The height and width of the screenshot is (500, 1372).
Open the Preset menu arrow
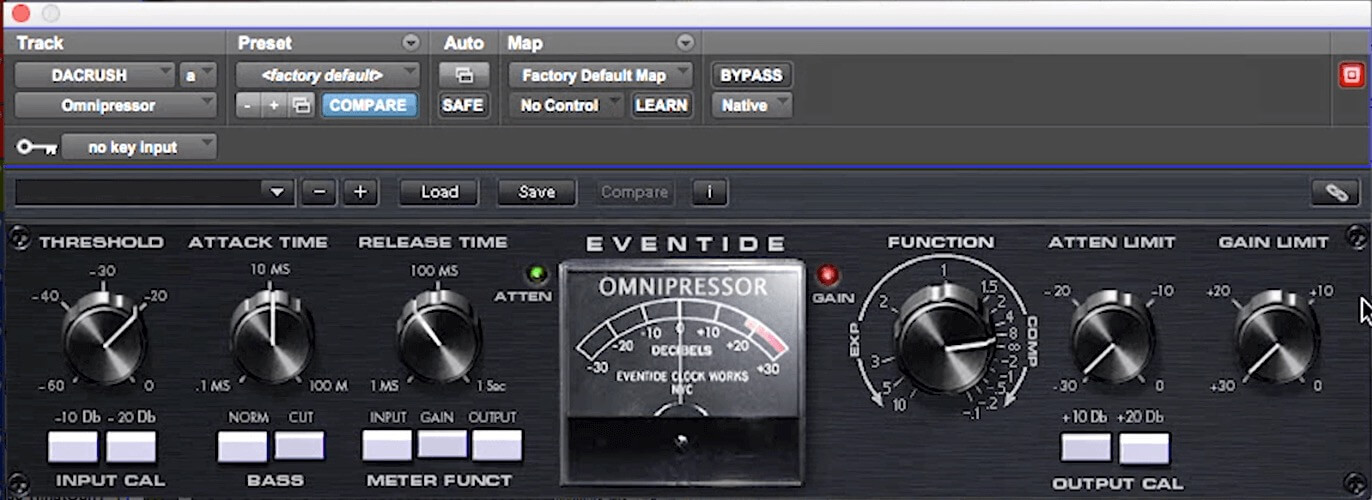(x=410, y=43)
